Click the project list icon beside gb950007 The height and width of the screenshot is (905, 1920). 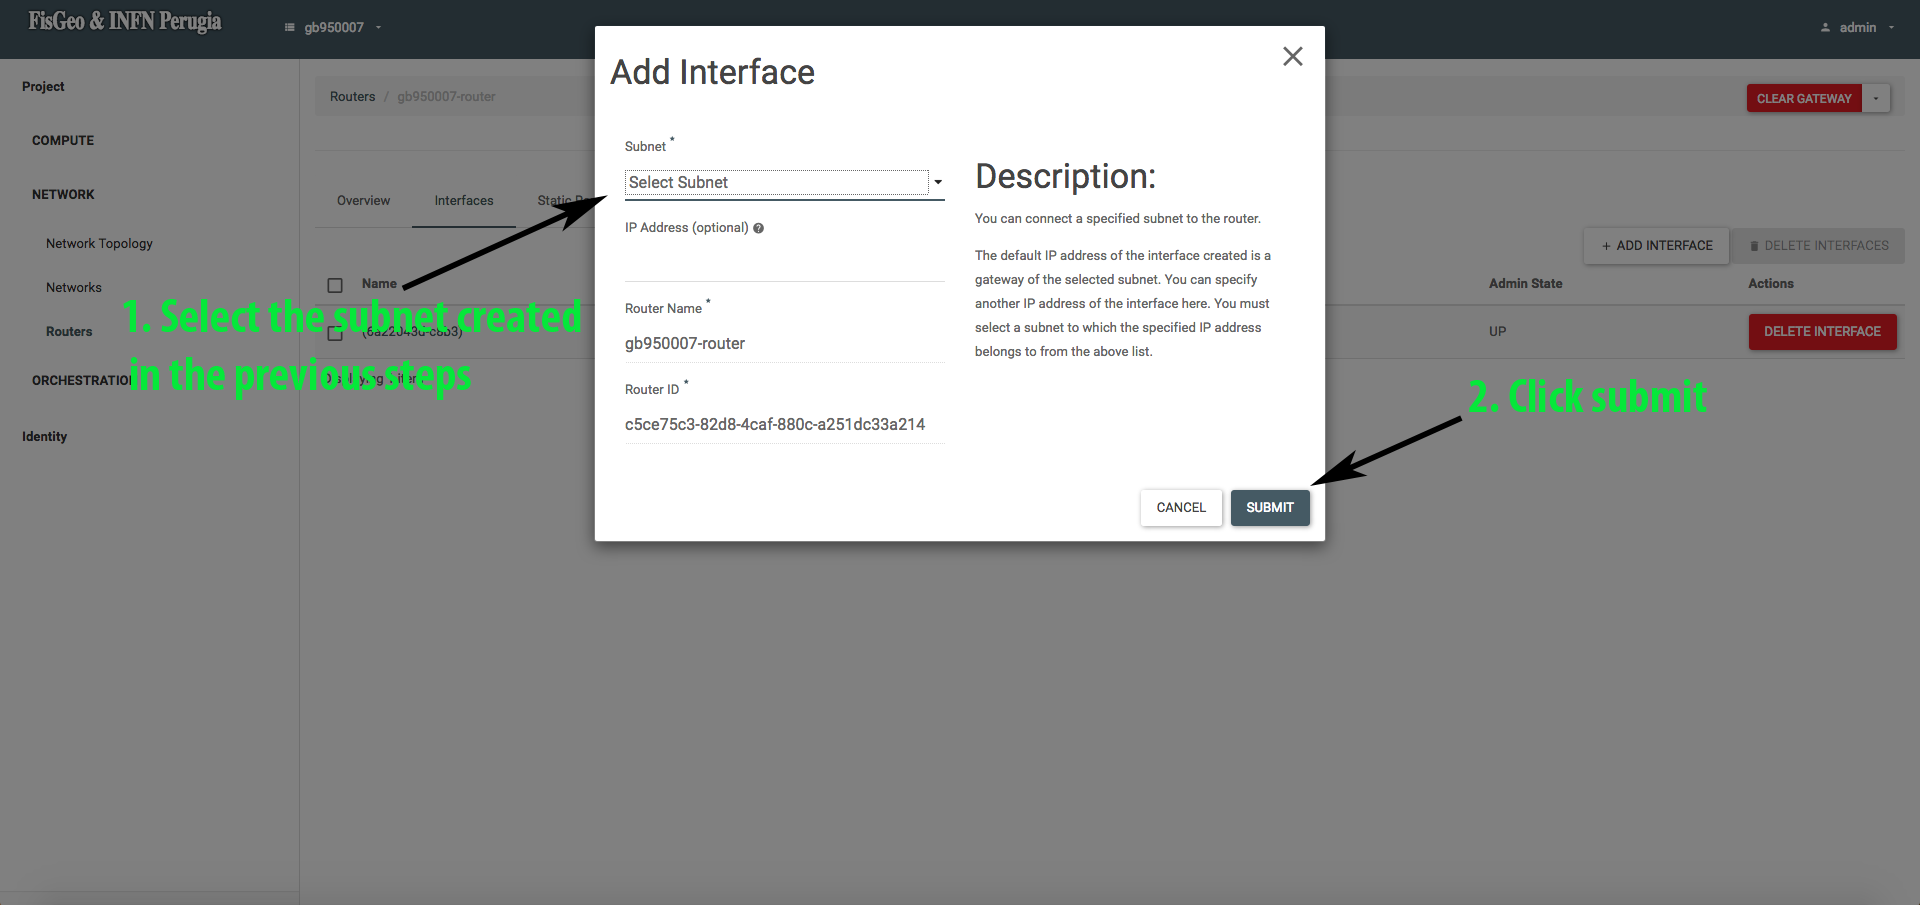290,28
